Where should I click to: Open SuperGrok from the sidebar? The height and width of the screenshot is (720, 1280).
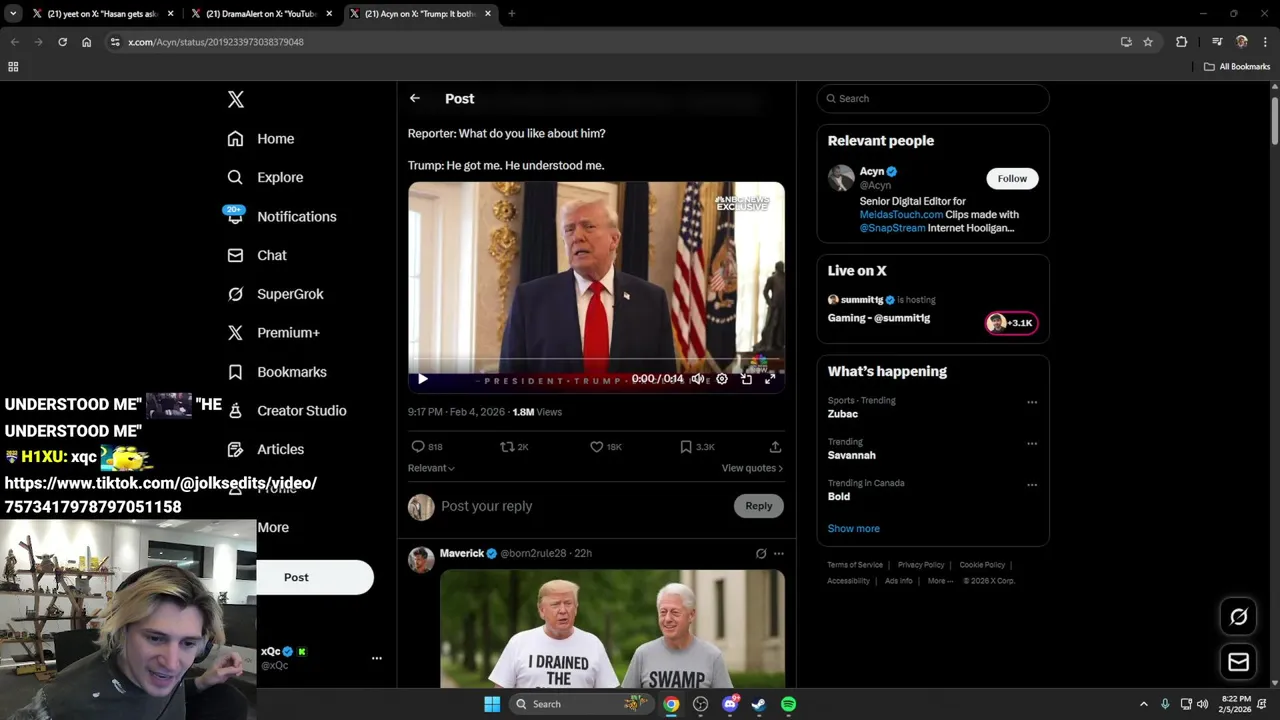point(275,294)
